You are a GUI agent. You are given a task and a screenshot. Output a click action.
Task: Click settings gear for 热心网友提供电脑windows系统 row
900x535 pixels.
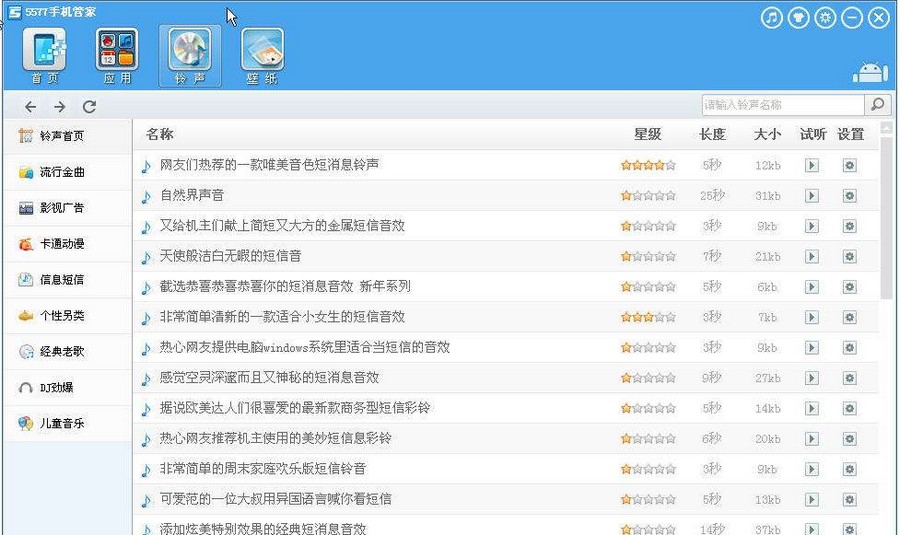(849, 348)
